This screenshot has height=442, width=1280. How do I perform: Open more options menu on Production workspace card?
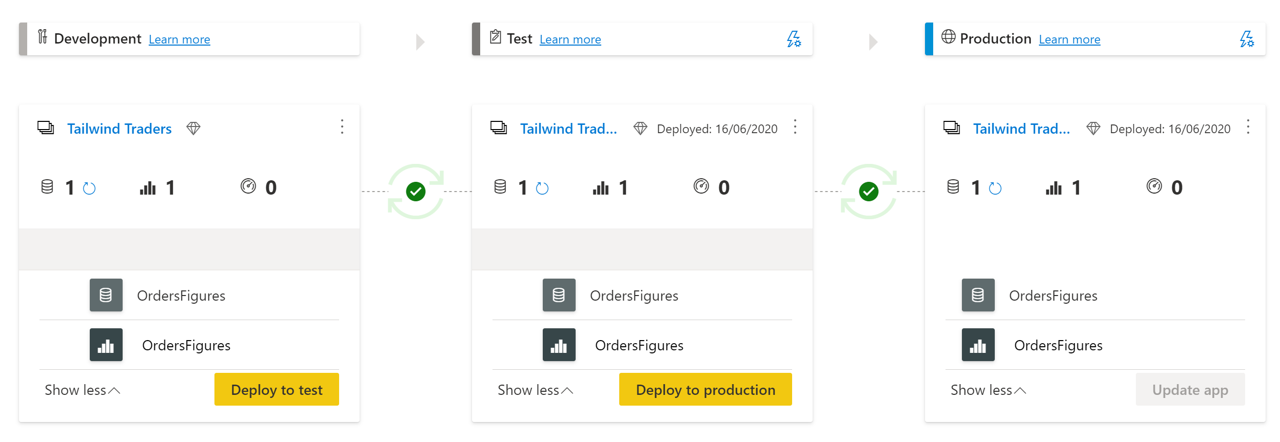(x=1248, y=127)
